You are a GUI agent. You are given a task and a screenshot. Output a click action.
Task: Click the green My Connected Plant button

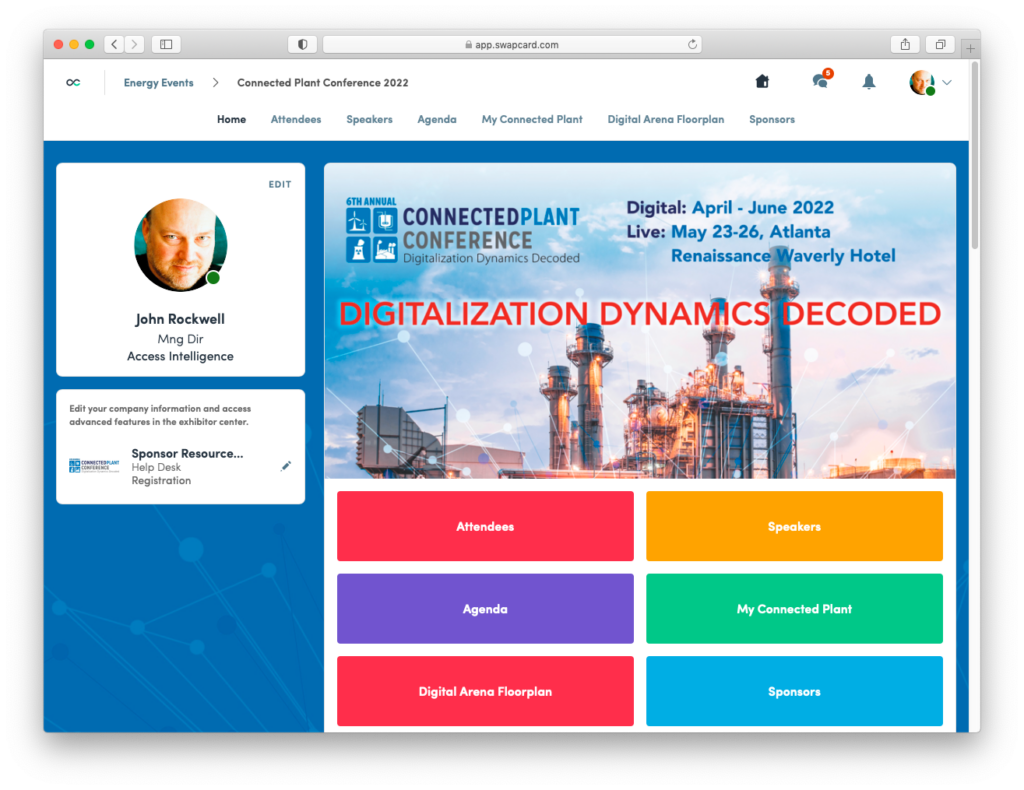coord(794,608)
